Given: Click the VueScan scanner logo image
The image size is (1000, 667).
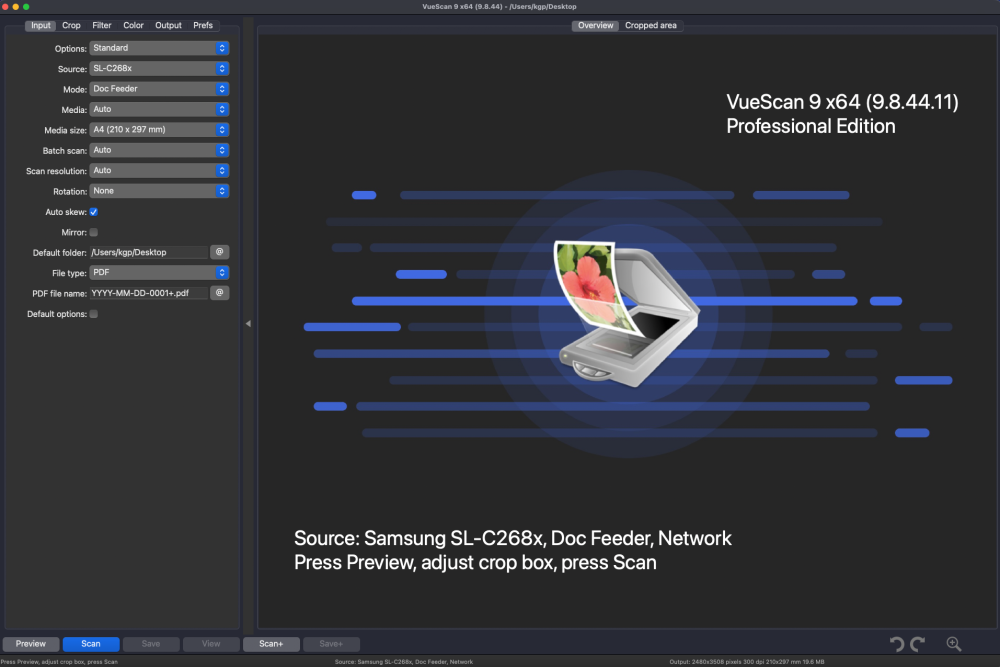Looking at the screenshot, I should [x=626, y=313].
